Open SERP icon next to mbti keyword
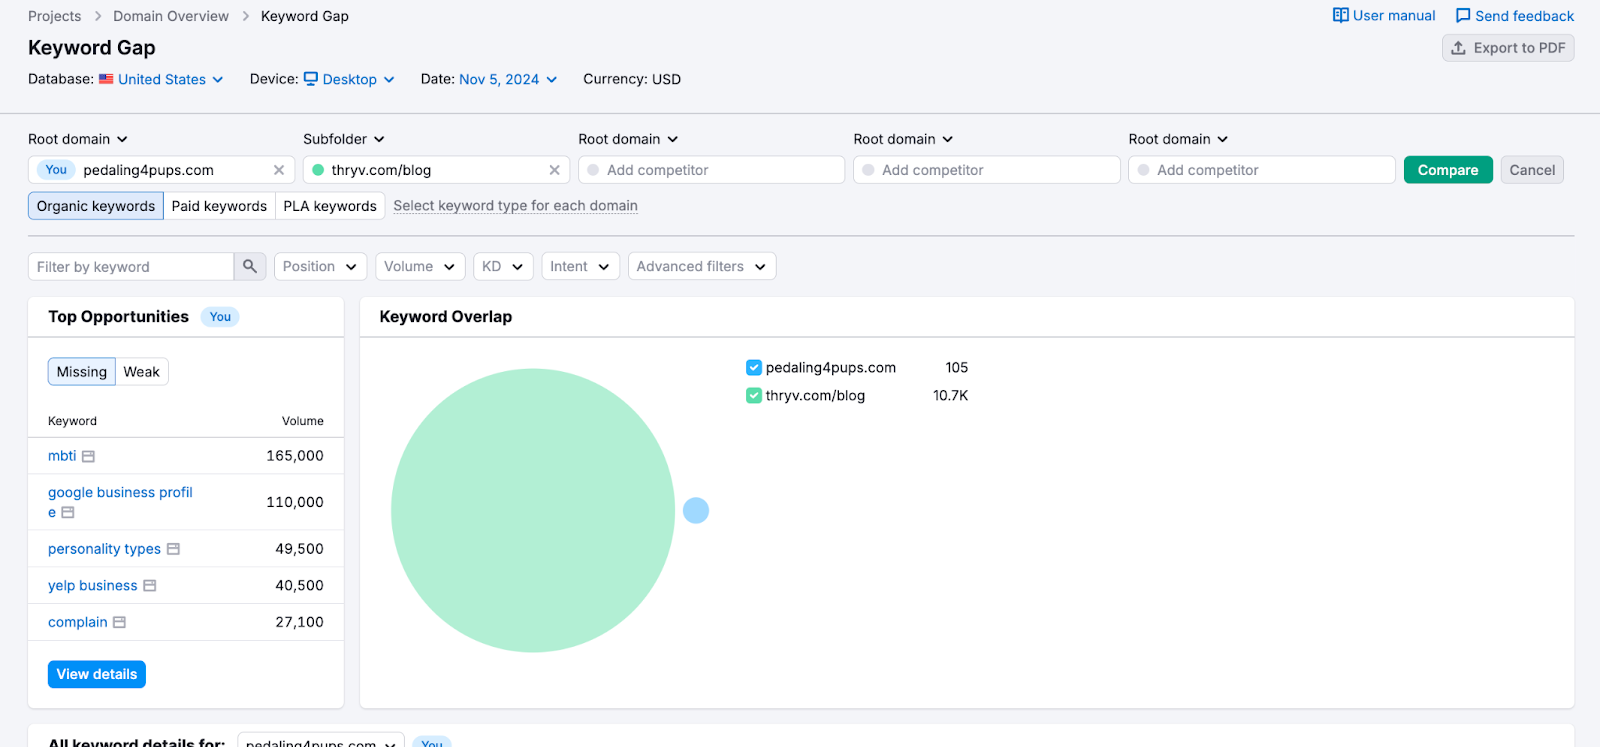 tap(88, 456)
